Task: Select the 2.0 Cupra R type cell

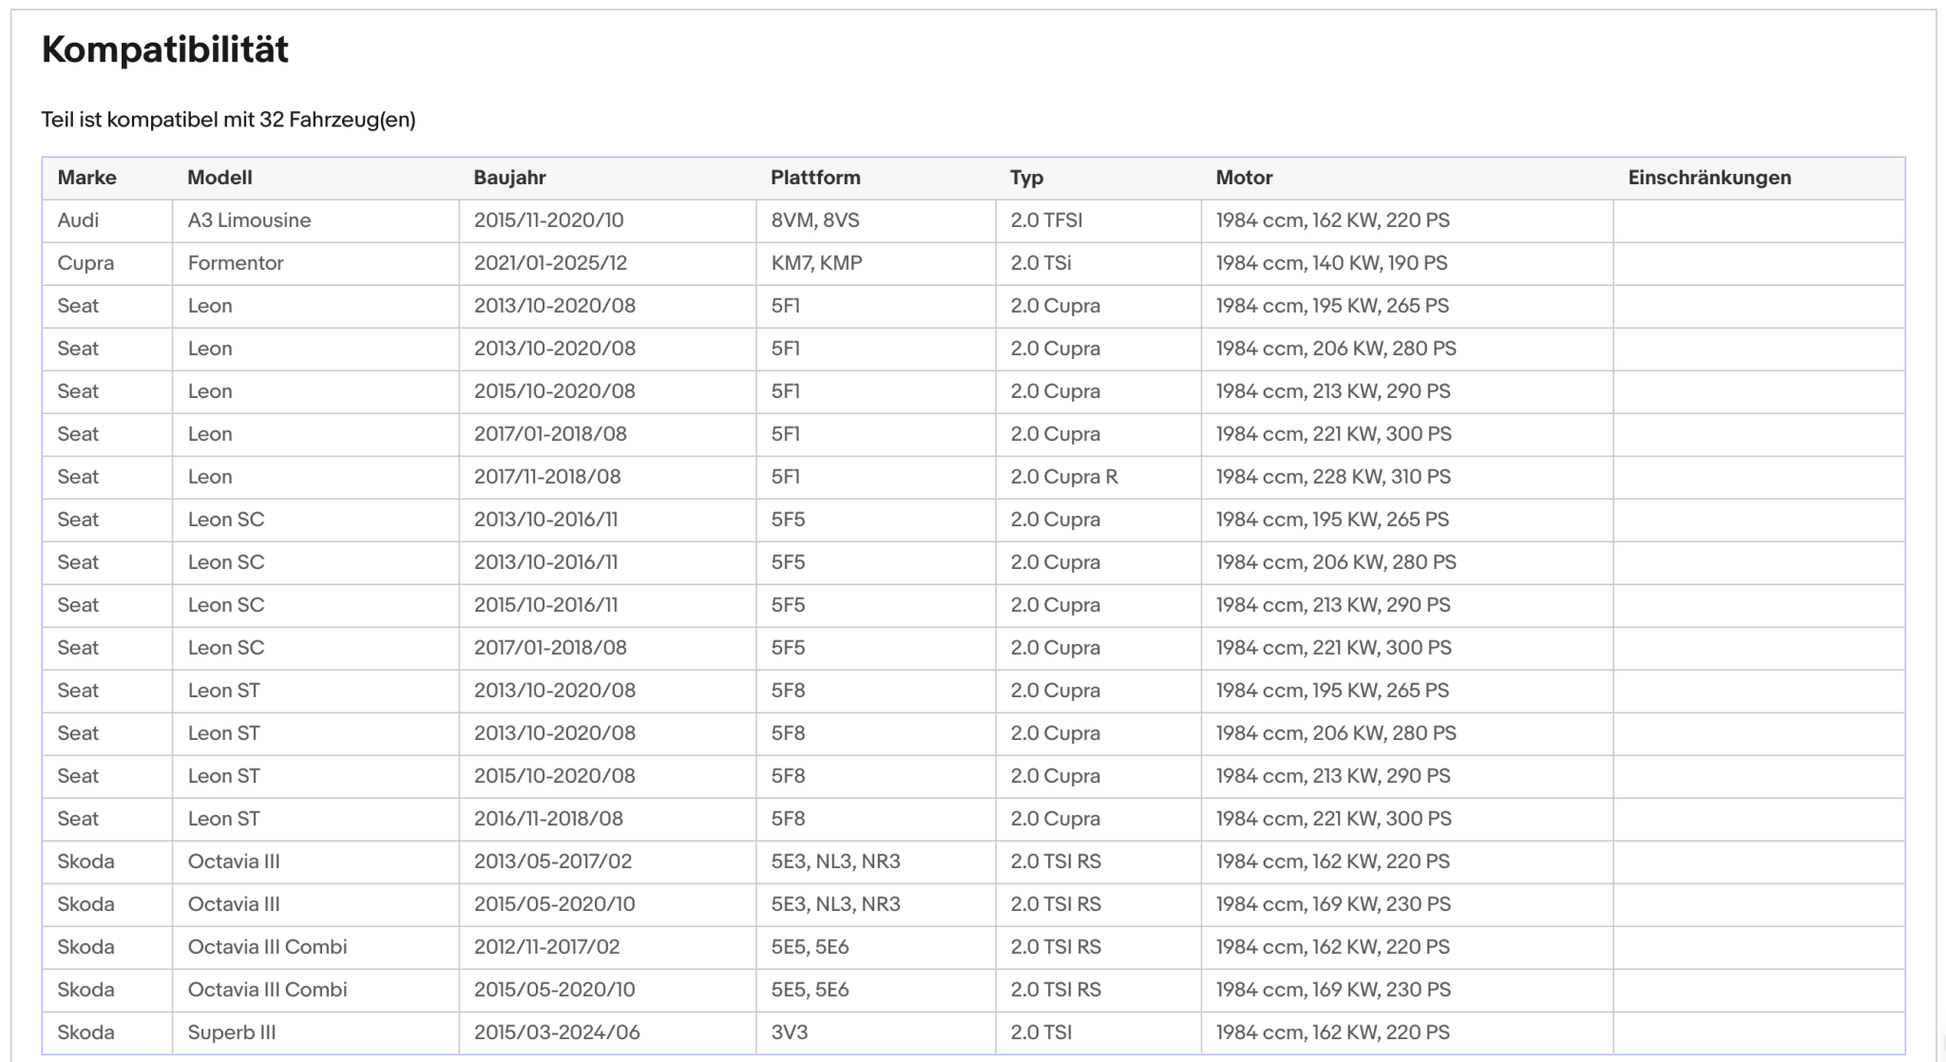Action: [1063, 477]
